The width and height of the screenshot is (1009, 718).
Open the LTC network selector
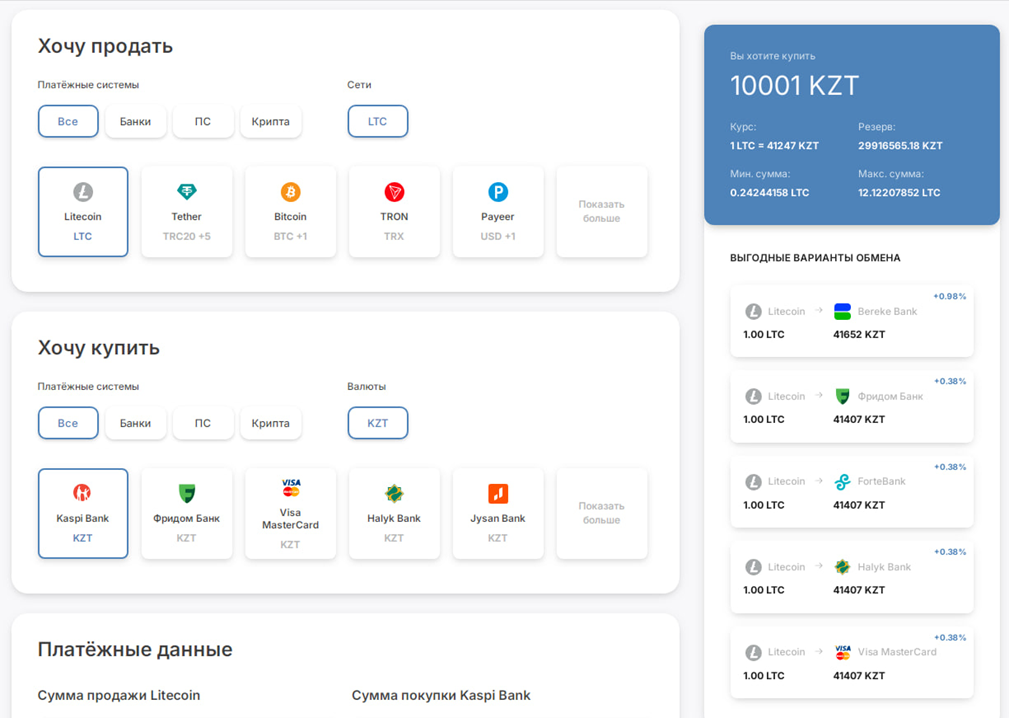377,121
